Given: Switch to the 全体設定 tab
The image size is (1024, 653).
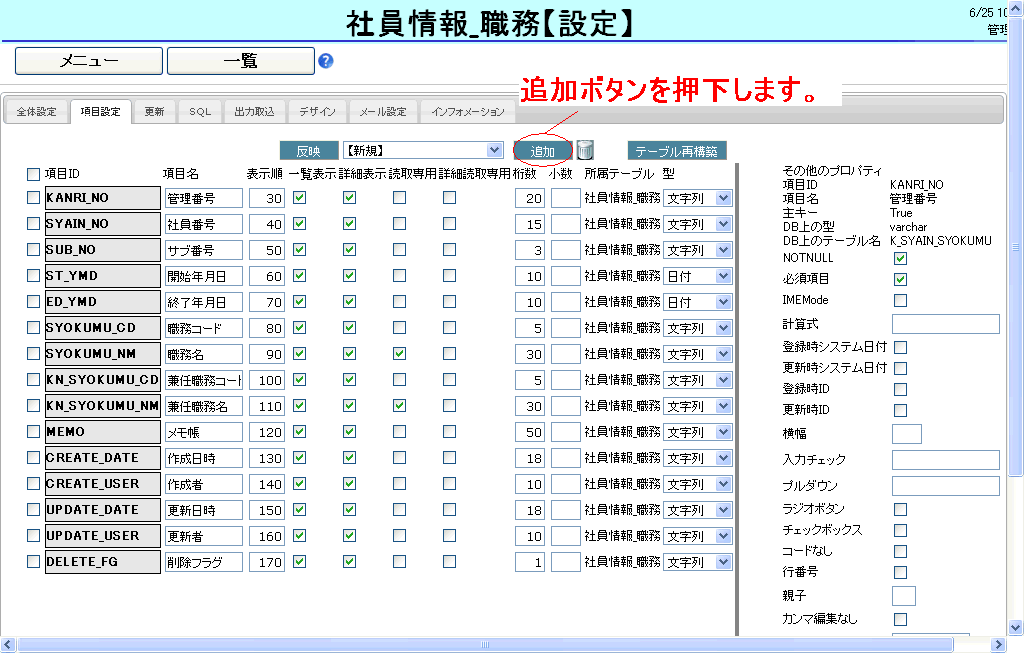Looking at the screenshot, I should click(x=36, y=112).
